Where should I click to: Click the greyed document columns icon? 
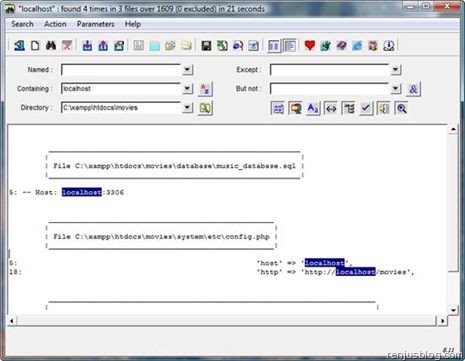139,45
